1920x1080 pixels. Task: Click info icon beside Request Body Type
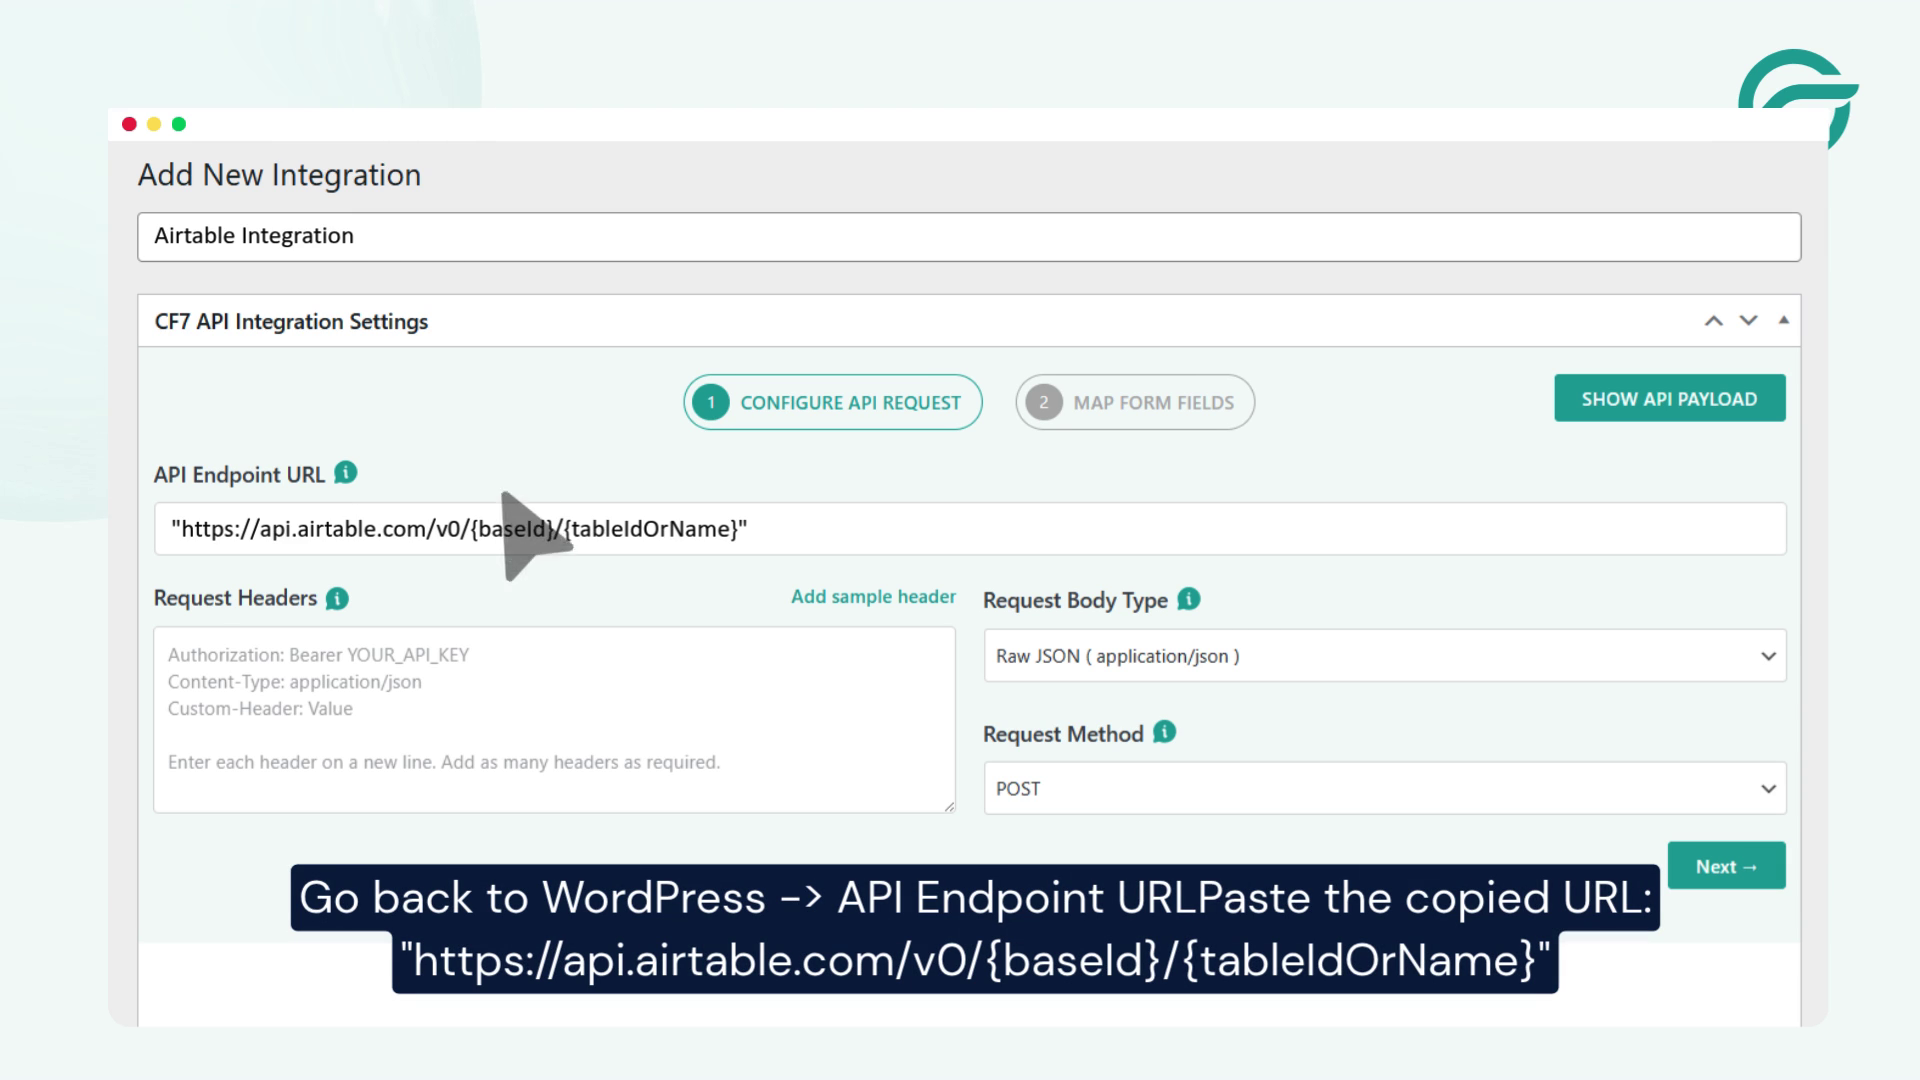1188,599
